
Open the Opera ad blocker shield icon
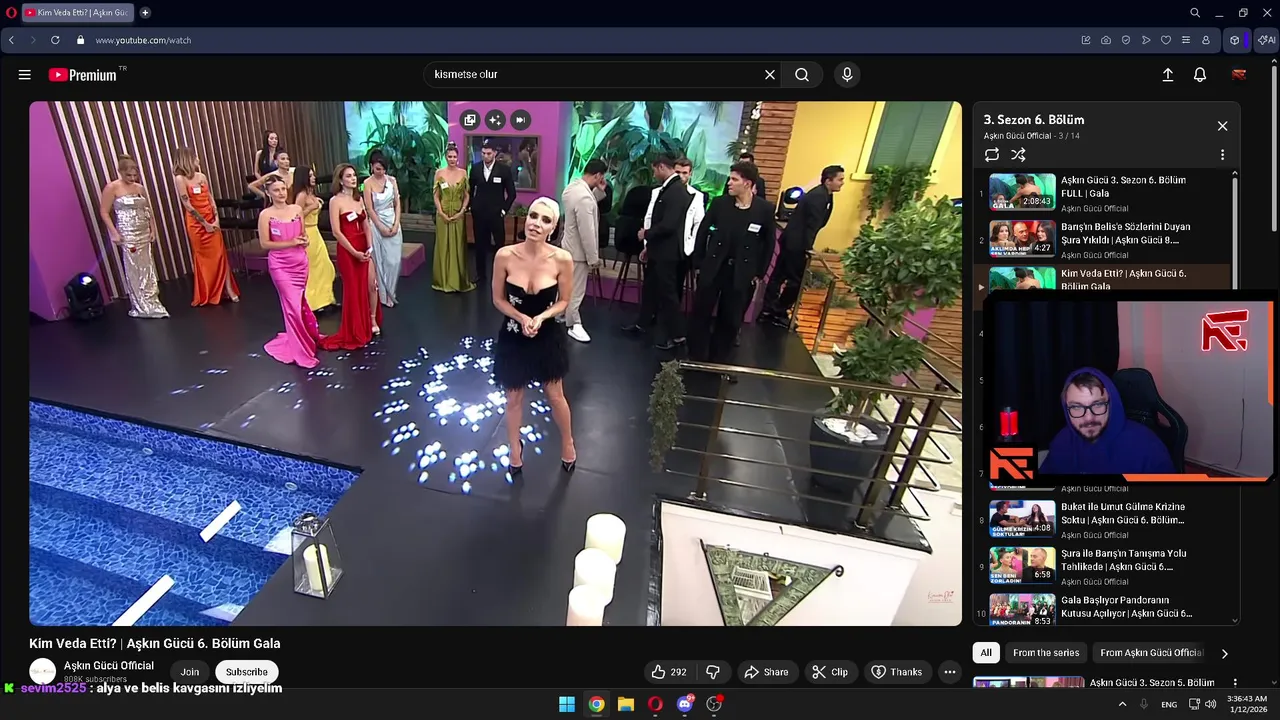point(1126,40)
